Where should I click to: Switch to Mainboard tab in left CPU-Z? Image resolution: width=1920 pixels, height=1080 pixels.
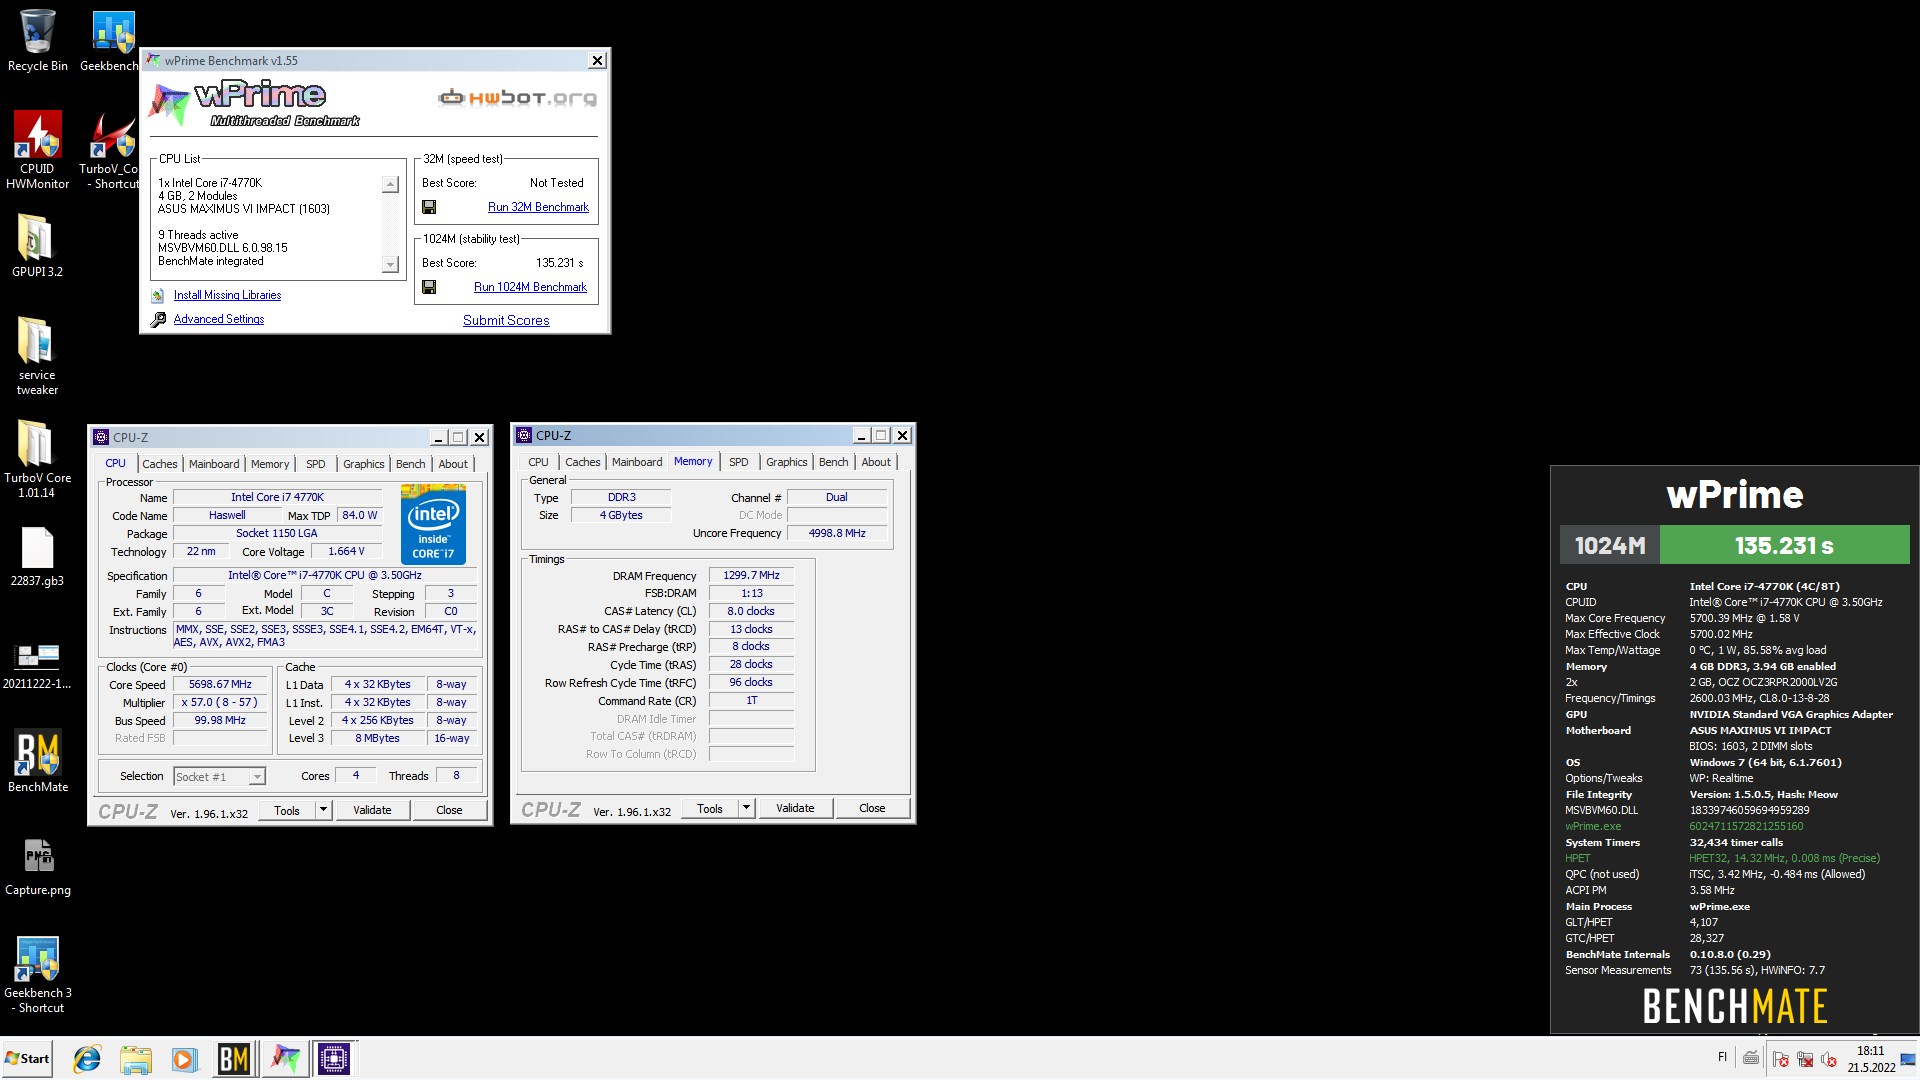pos(214,464)
